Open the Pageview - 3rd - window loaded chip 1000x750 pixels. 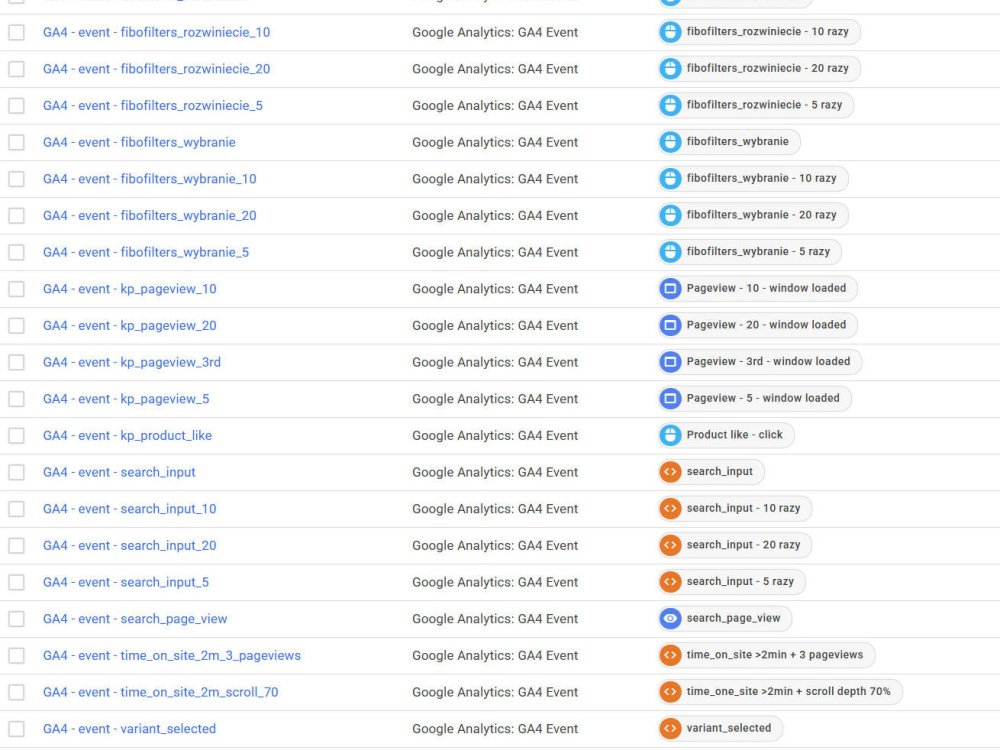pos(760,362)
